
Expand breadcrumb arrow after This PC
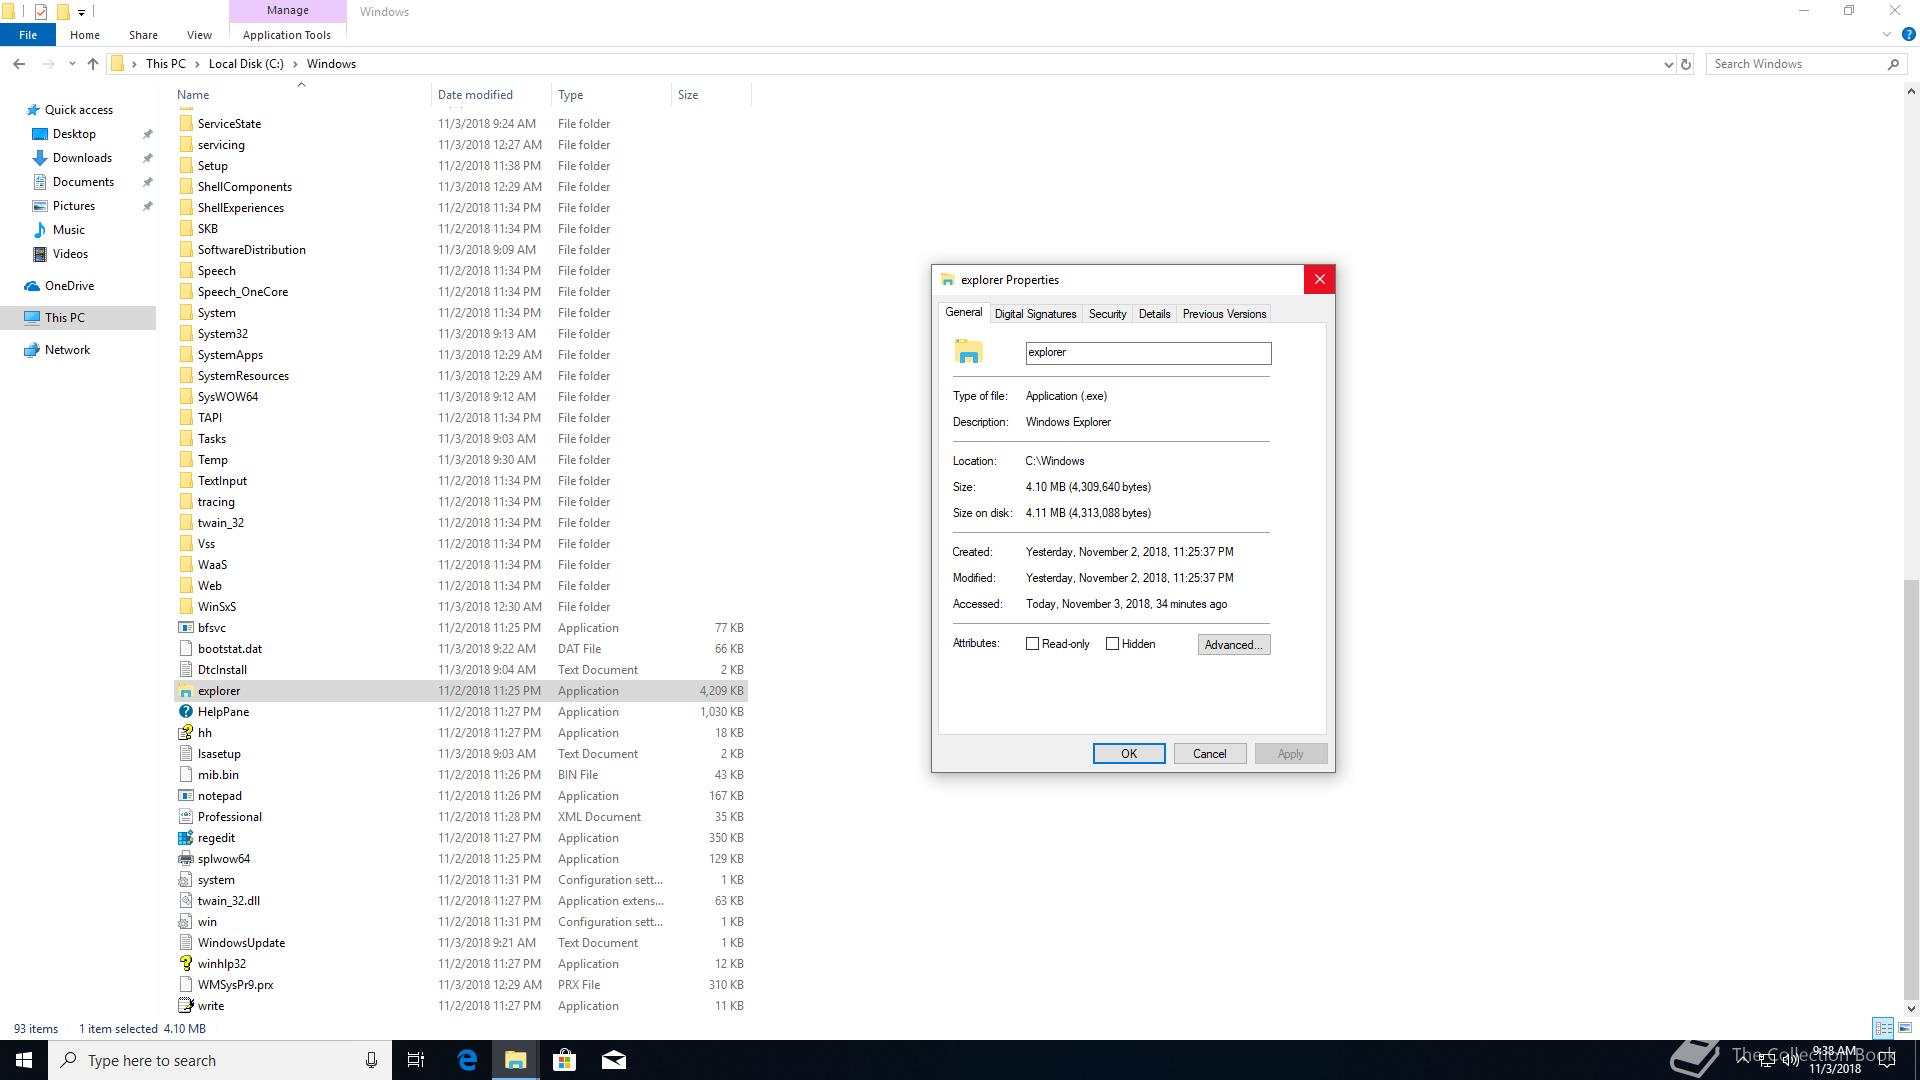tap(196, 64)
